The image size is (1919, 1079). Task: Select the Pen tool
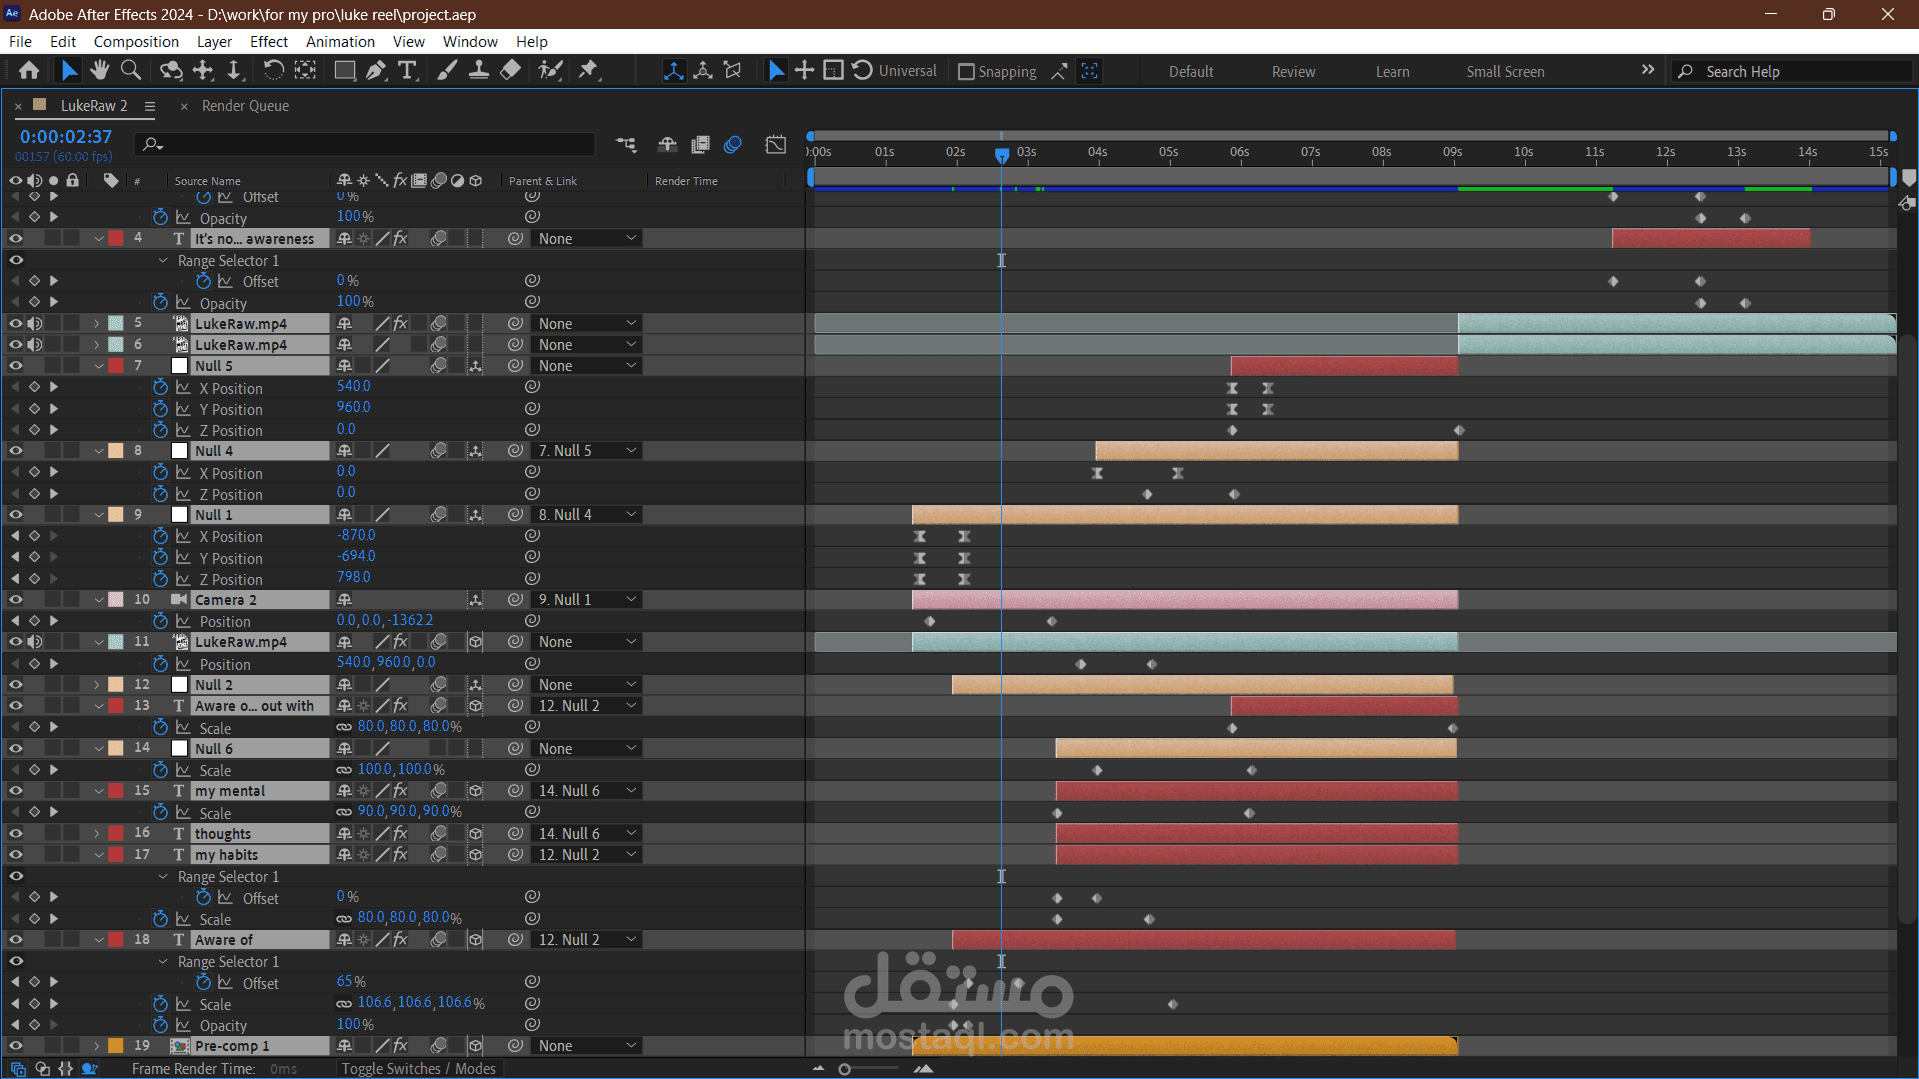pyautogui.click(x=375, y=70)
